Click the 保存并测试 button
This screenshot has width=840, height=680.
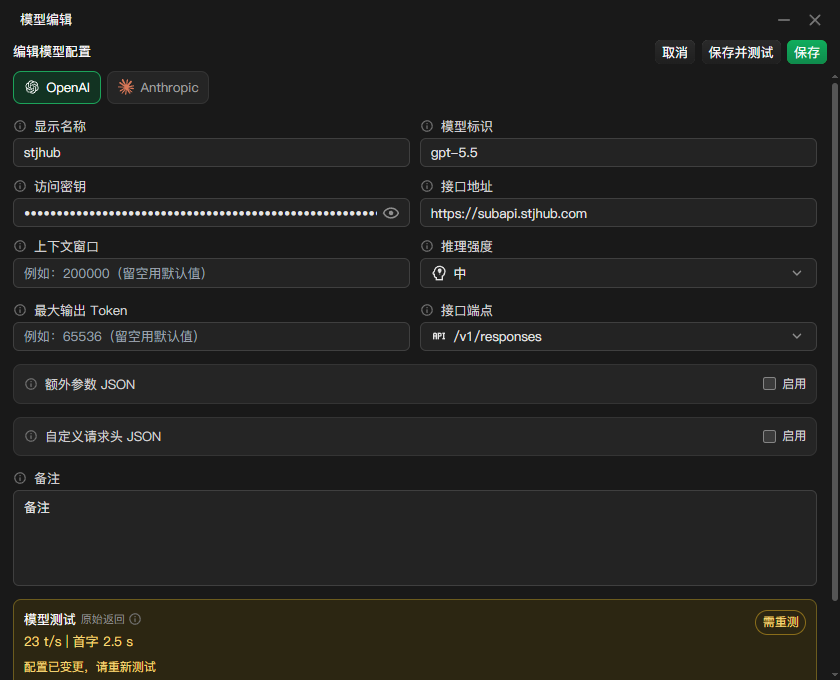(741, 53)
